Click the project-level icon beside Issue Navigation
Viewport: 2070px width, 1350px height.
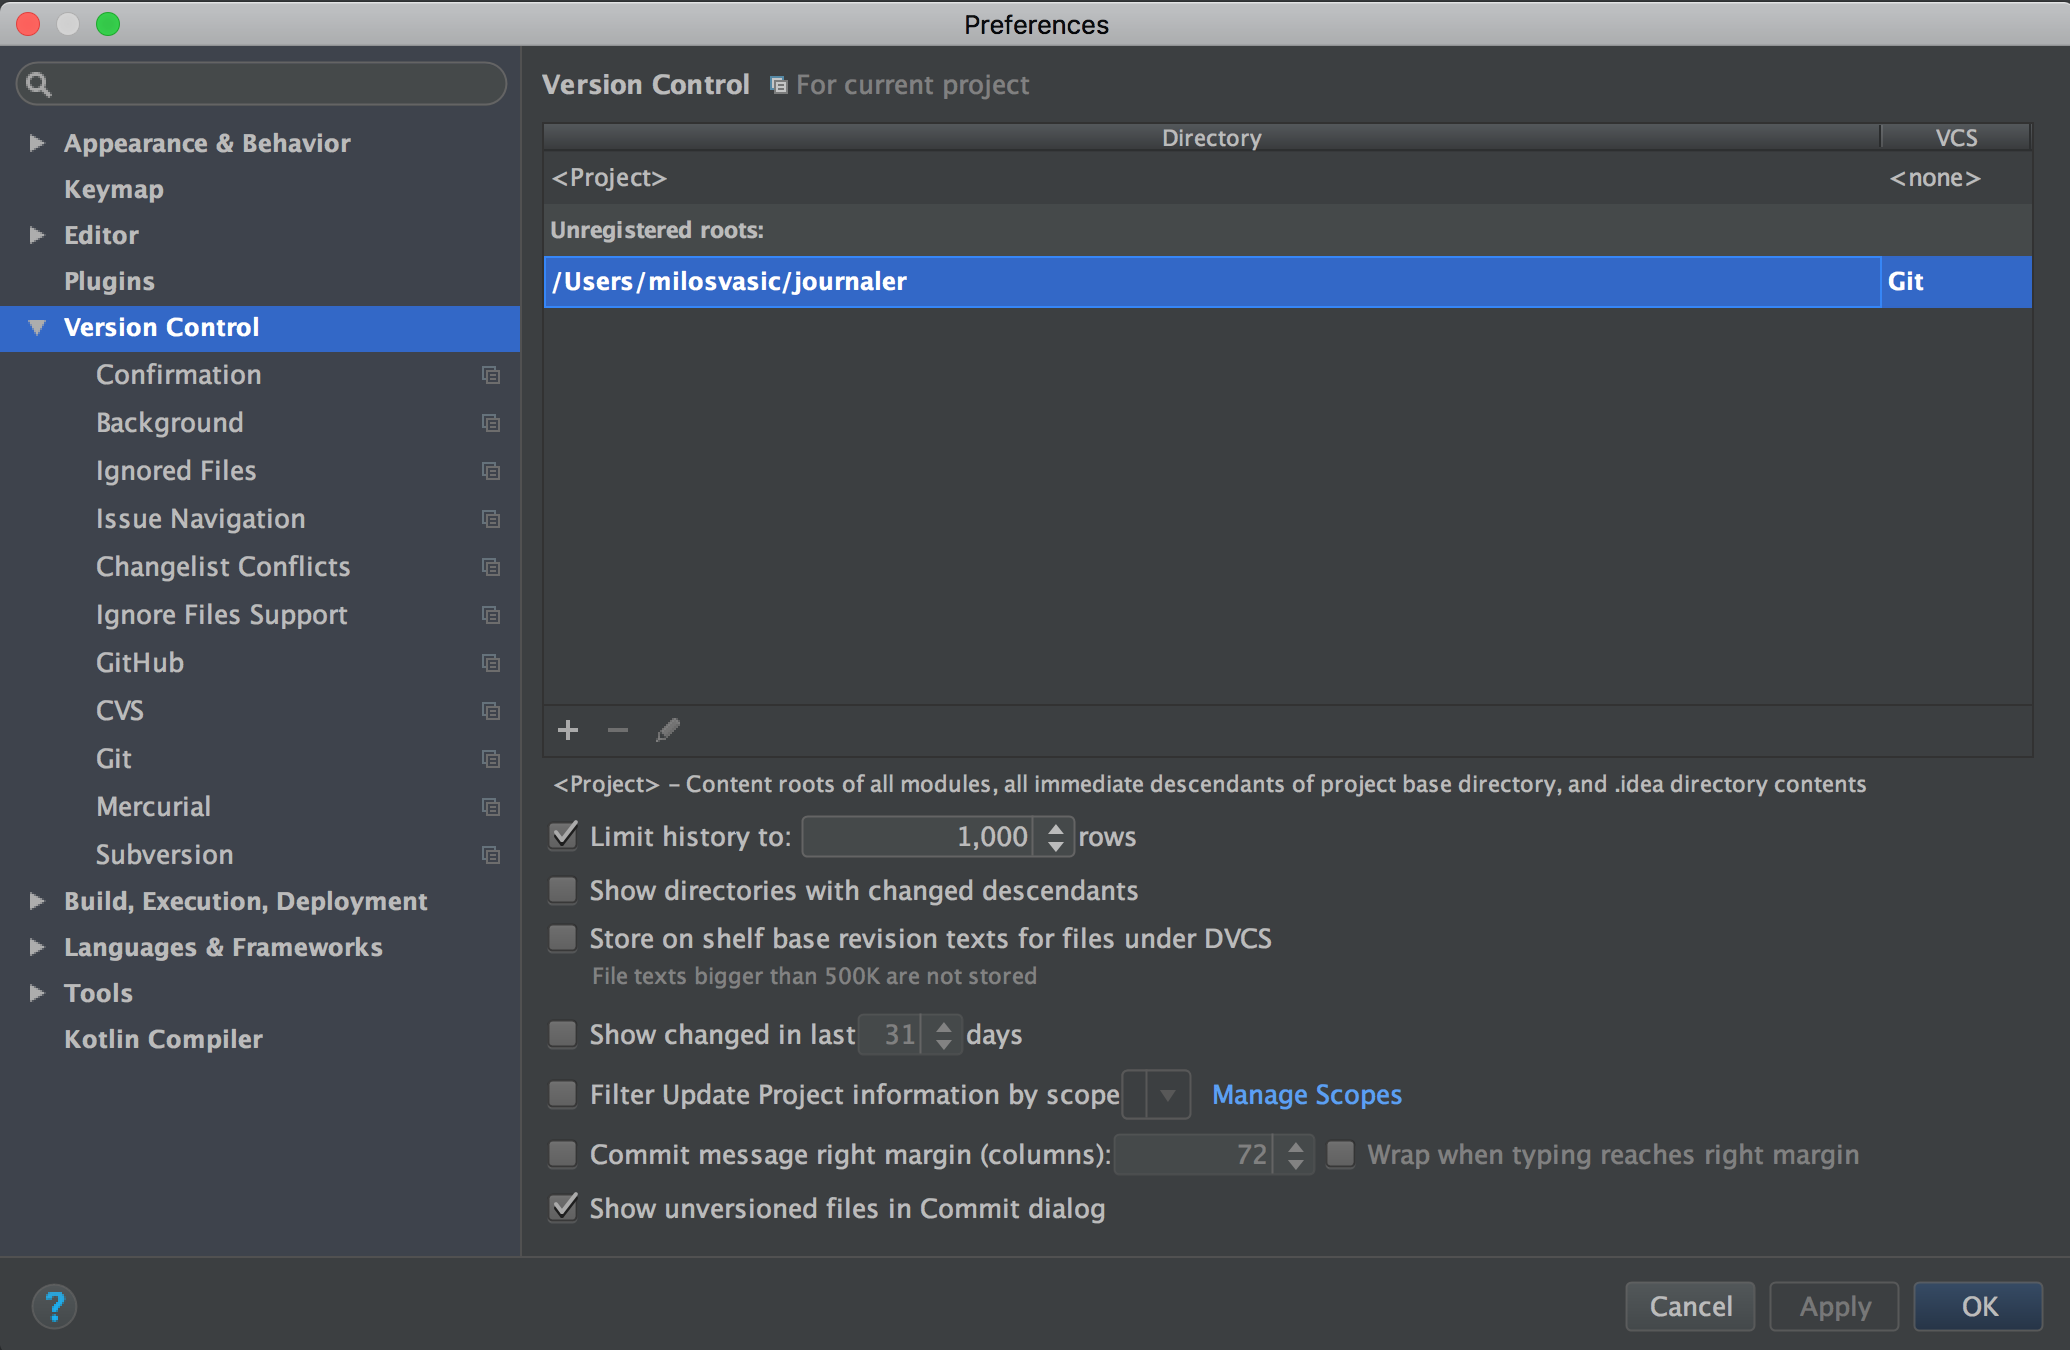click(x=491, y=519)
